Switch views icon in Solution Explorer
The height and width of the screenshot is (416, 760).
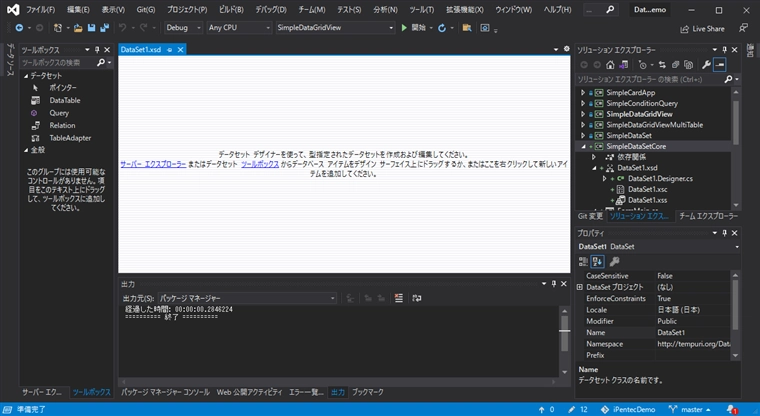624,64
